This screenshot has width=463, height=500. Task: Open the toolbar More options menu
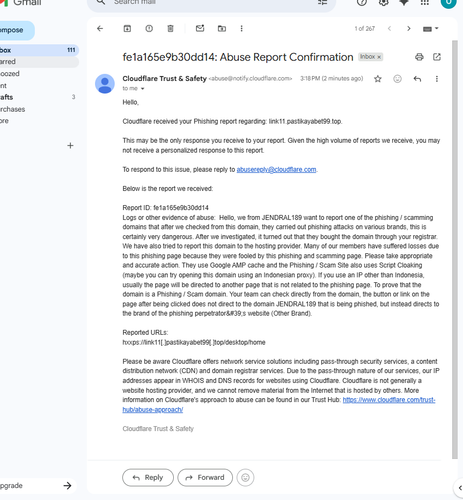(x=242, y=29)
